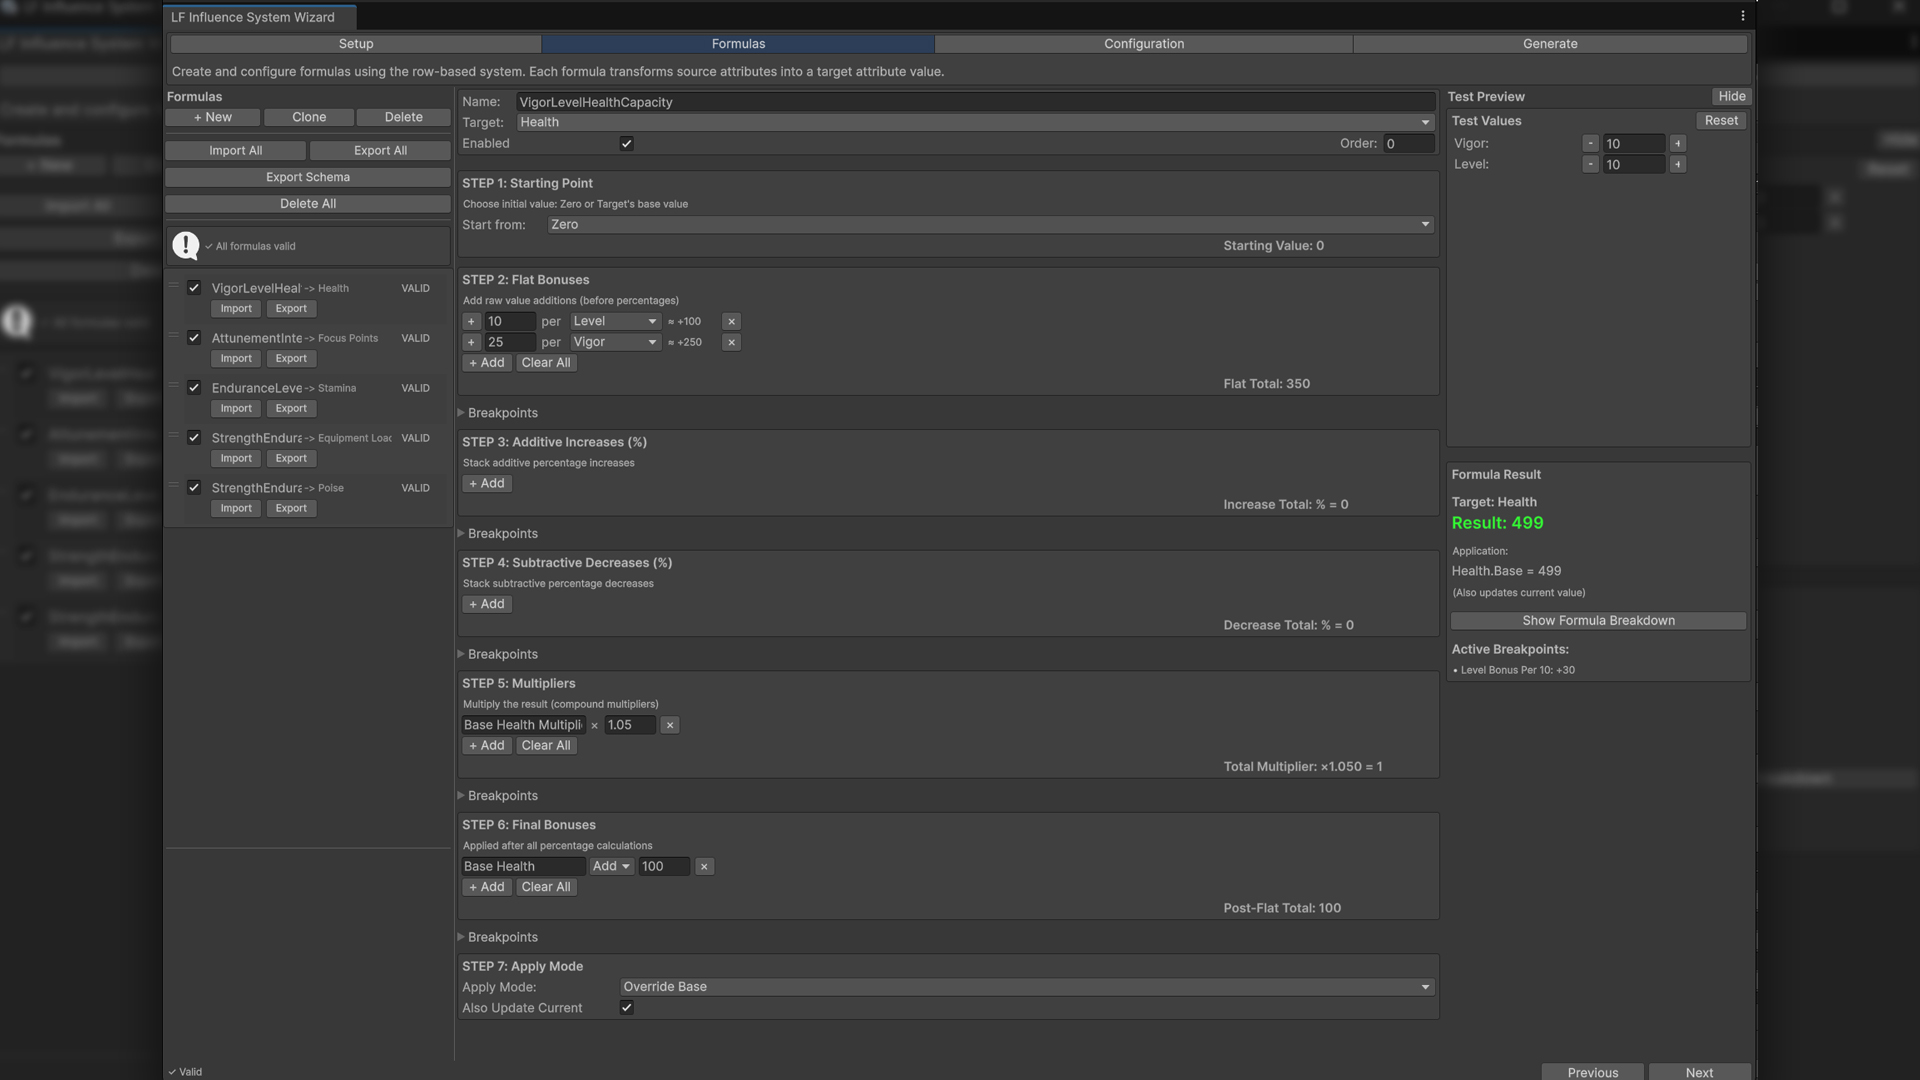Disable 'Also Update Current' in Step 7

pyautogui.click(x=627, y=1008)
